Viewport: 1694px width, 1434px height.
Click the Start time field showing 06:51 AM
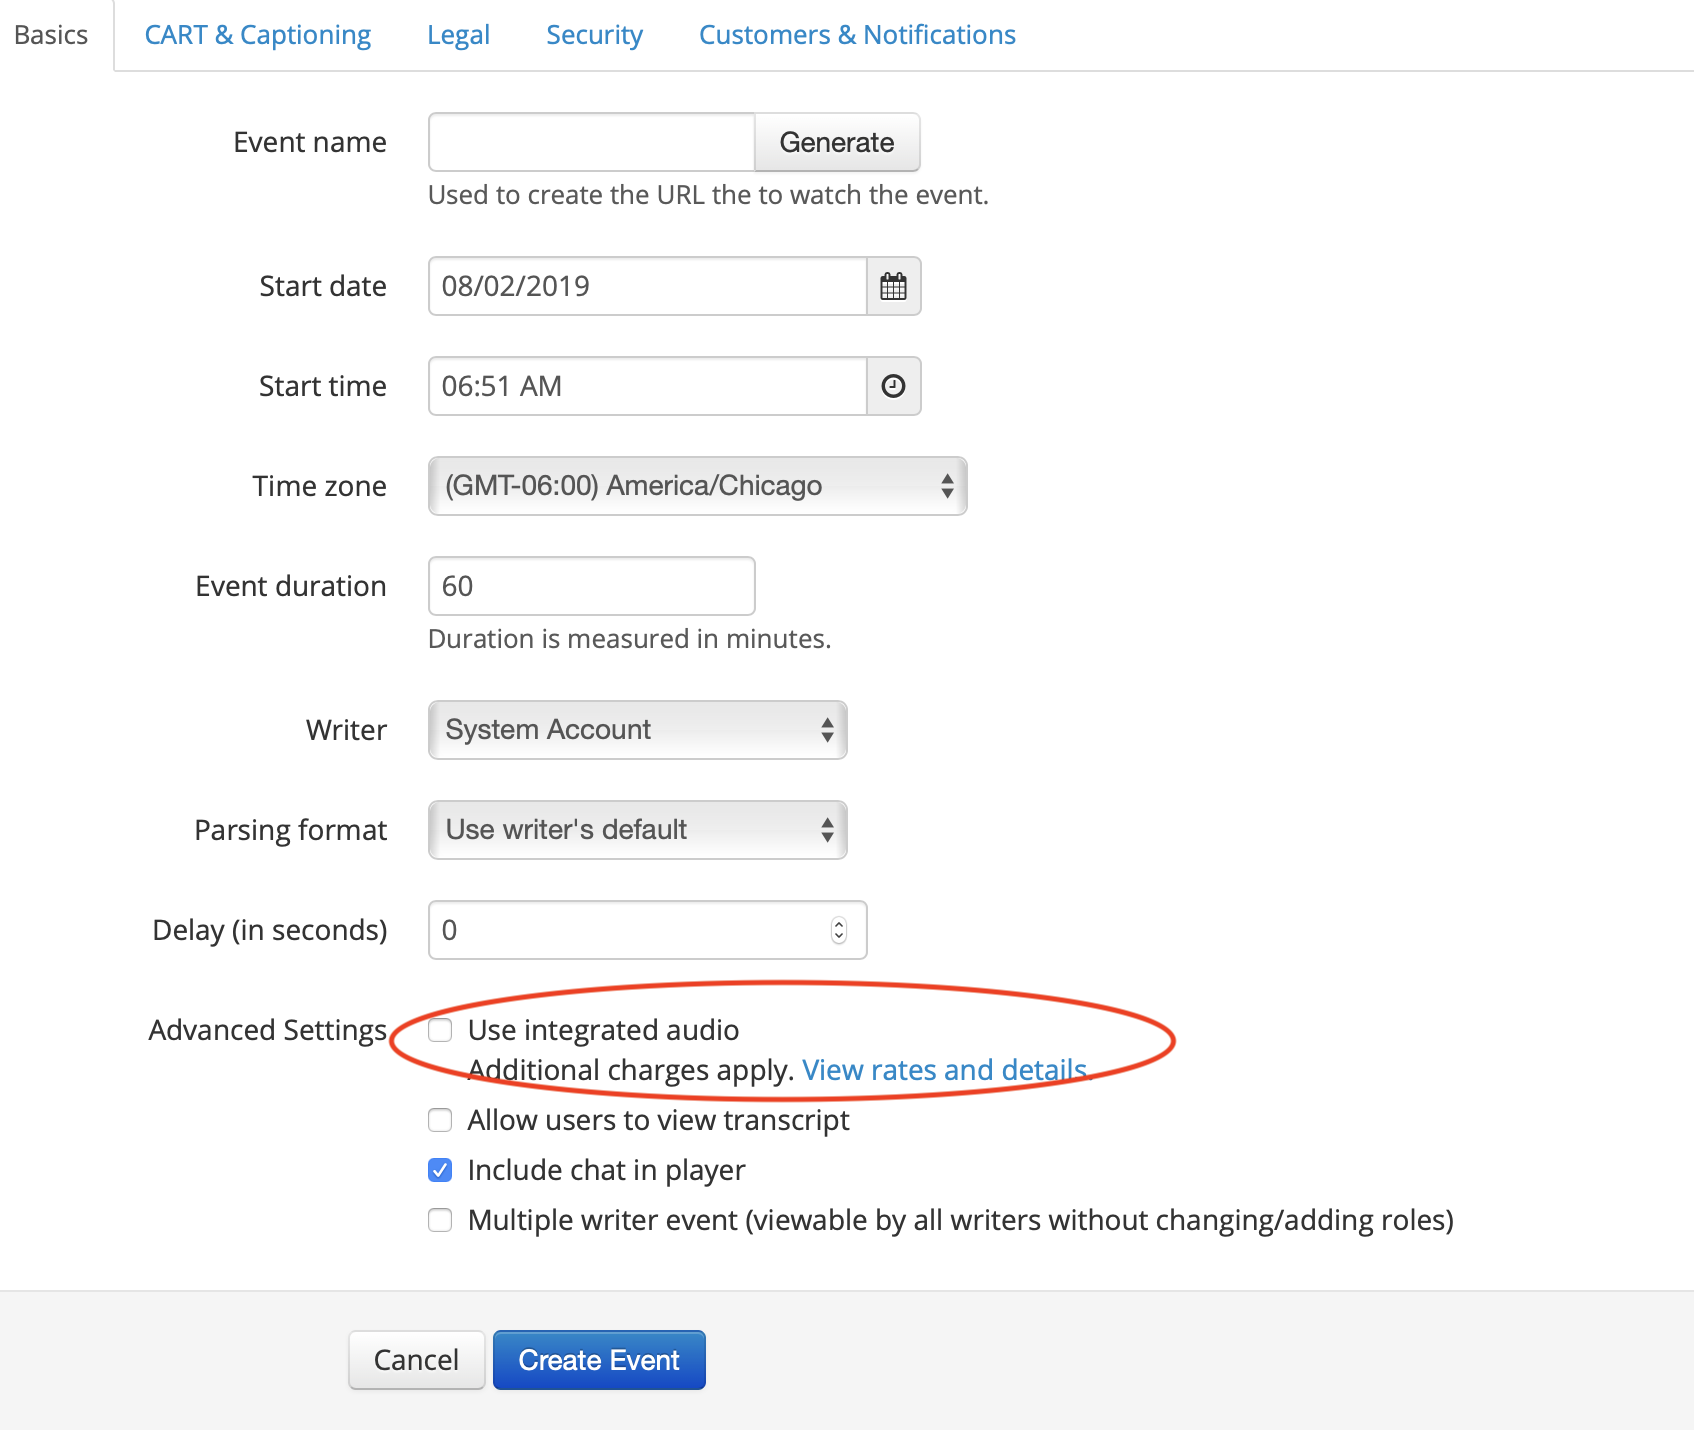click(x=648, y=386)
